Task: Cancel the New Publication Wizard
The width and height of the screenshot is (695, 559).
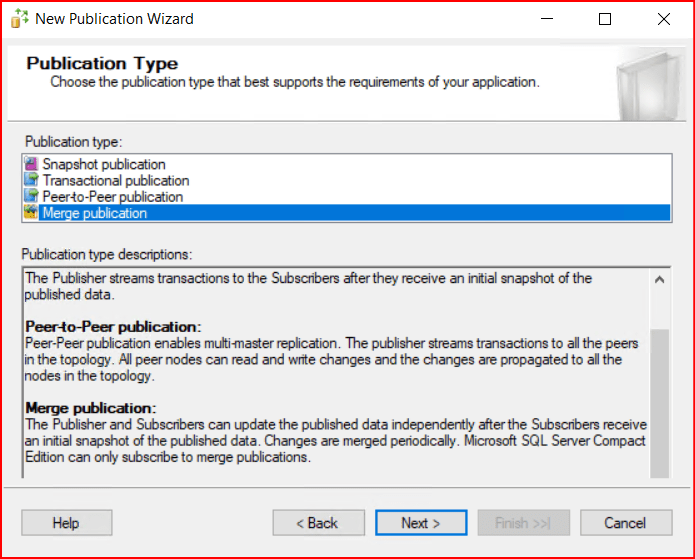Action: pos(625,523)
